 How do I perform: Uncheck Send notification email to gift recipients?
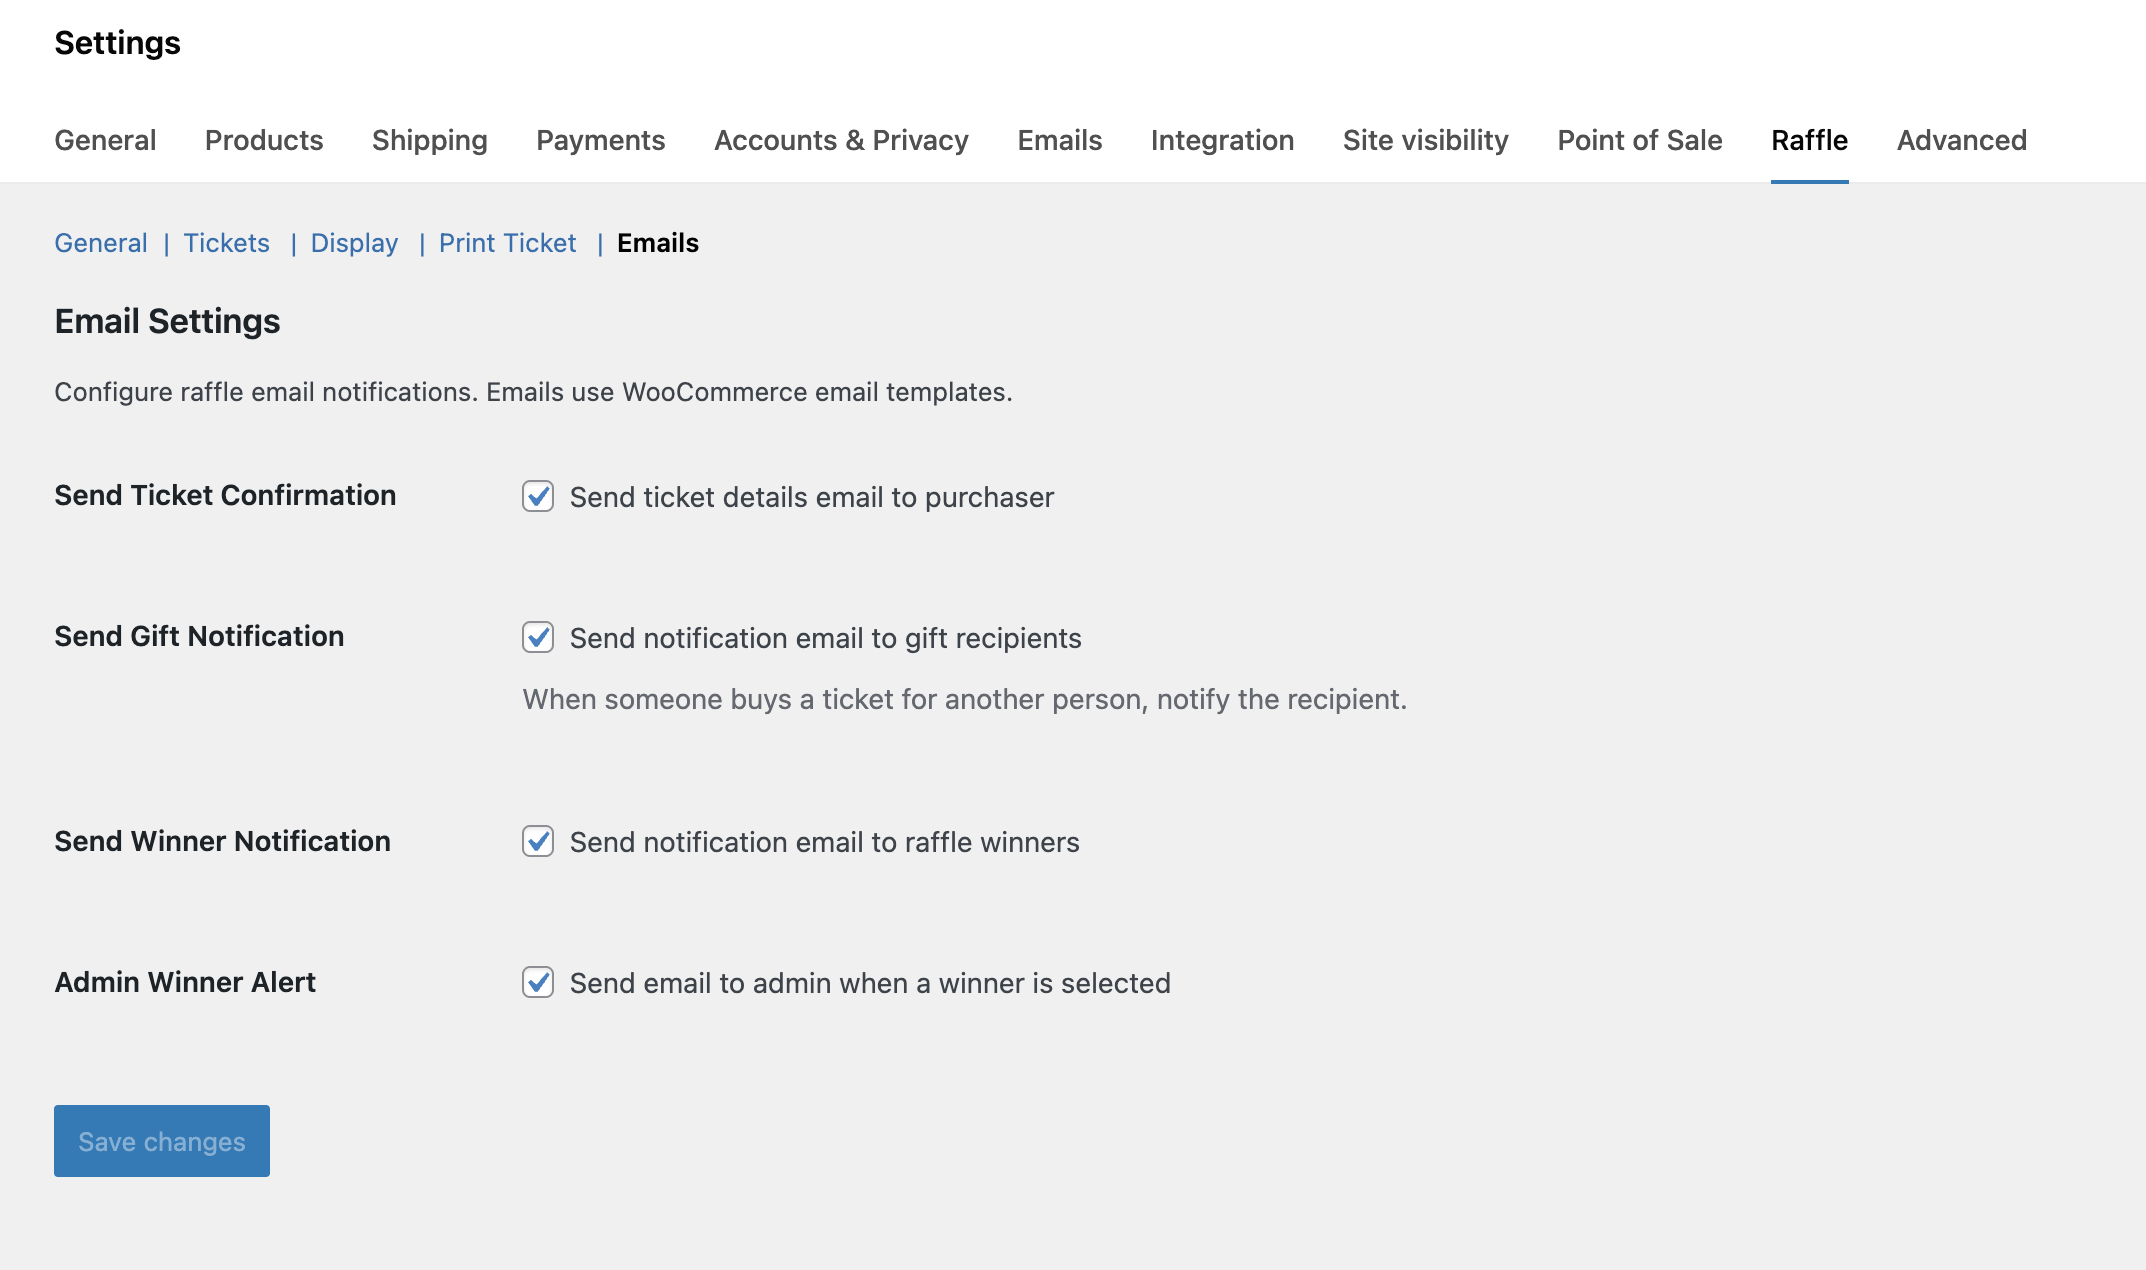click(x=537, y=638)
